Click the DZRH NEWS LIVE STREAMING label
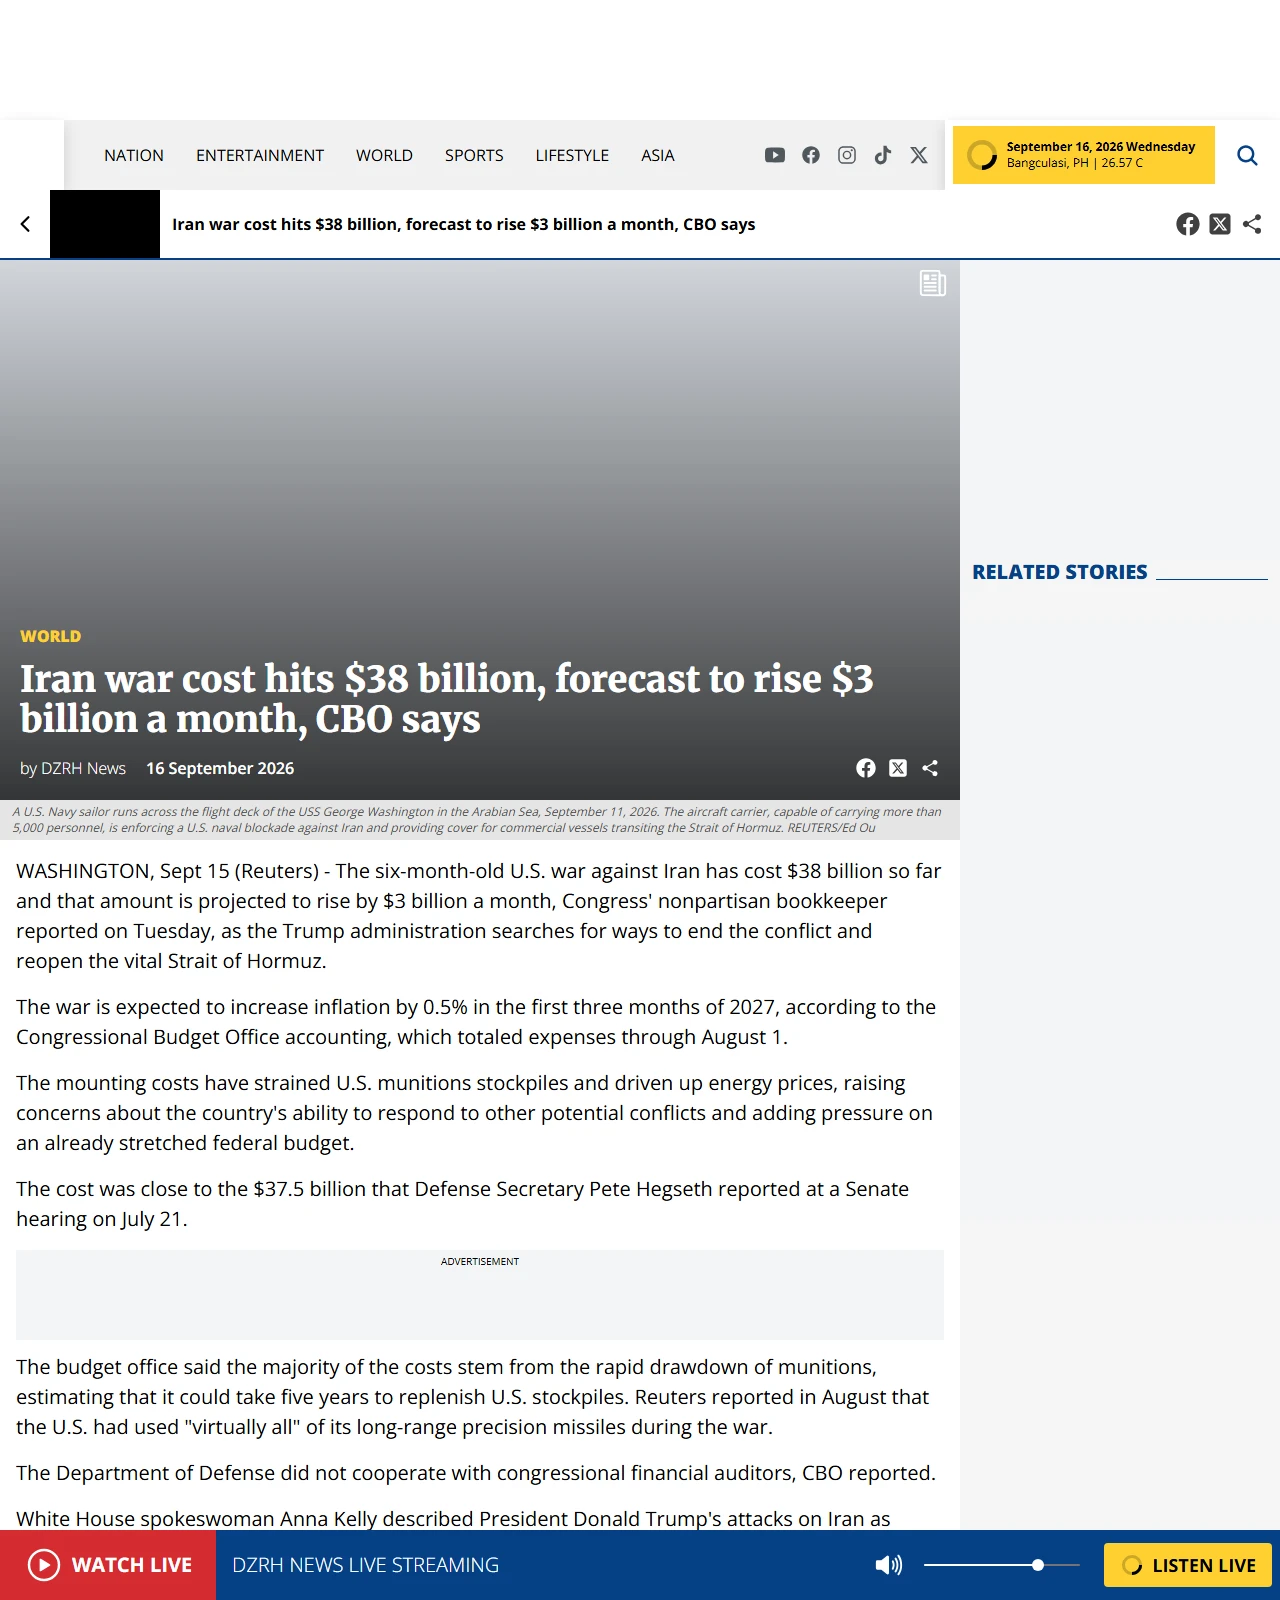This screenshot has width=1280, height=1600. click(x=365, y=1565)
